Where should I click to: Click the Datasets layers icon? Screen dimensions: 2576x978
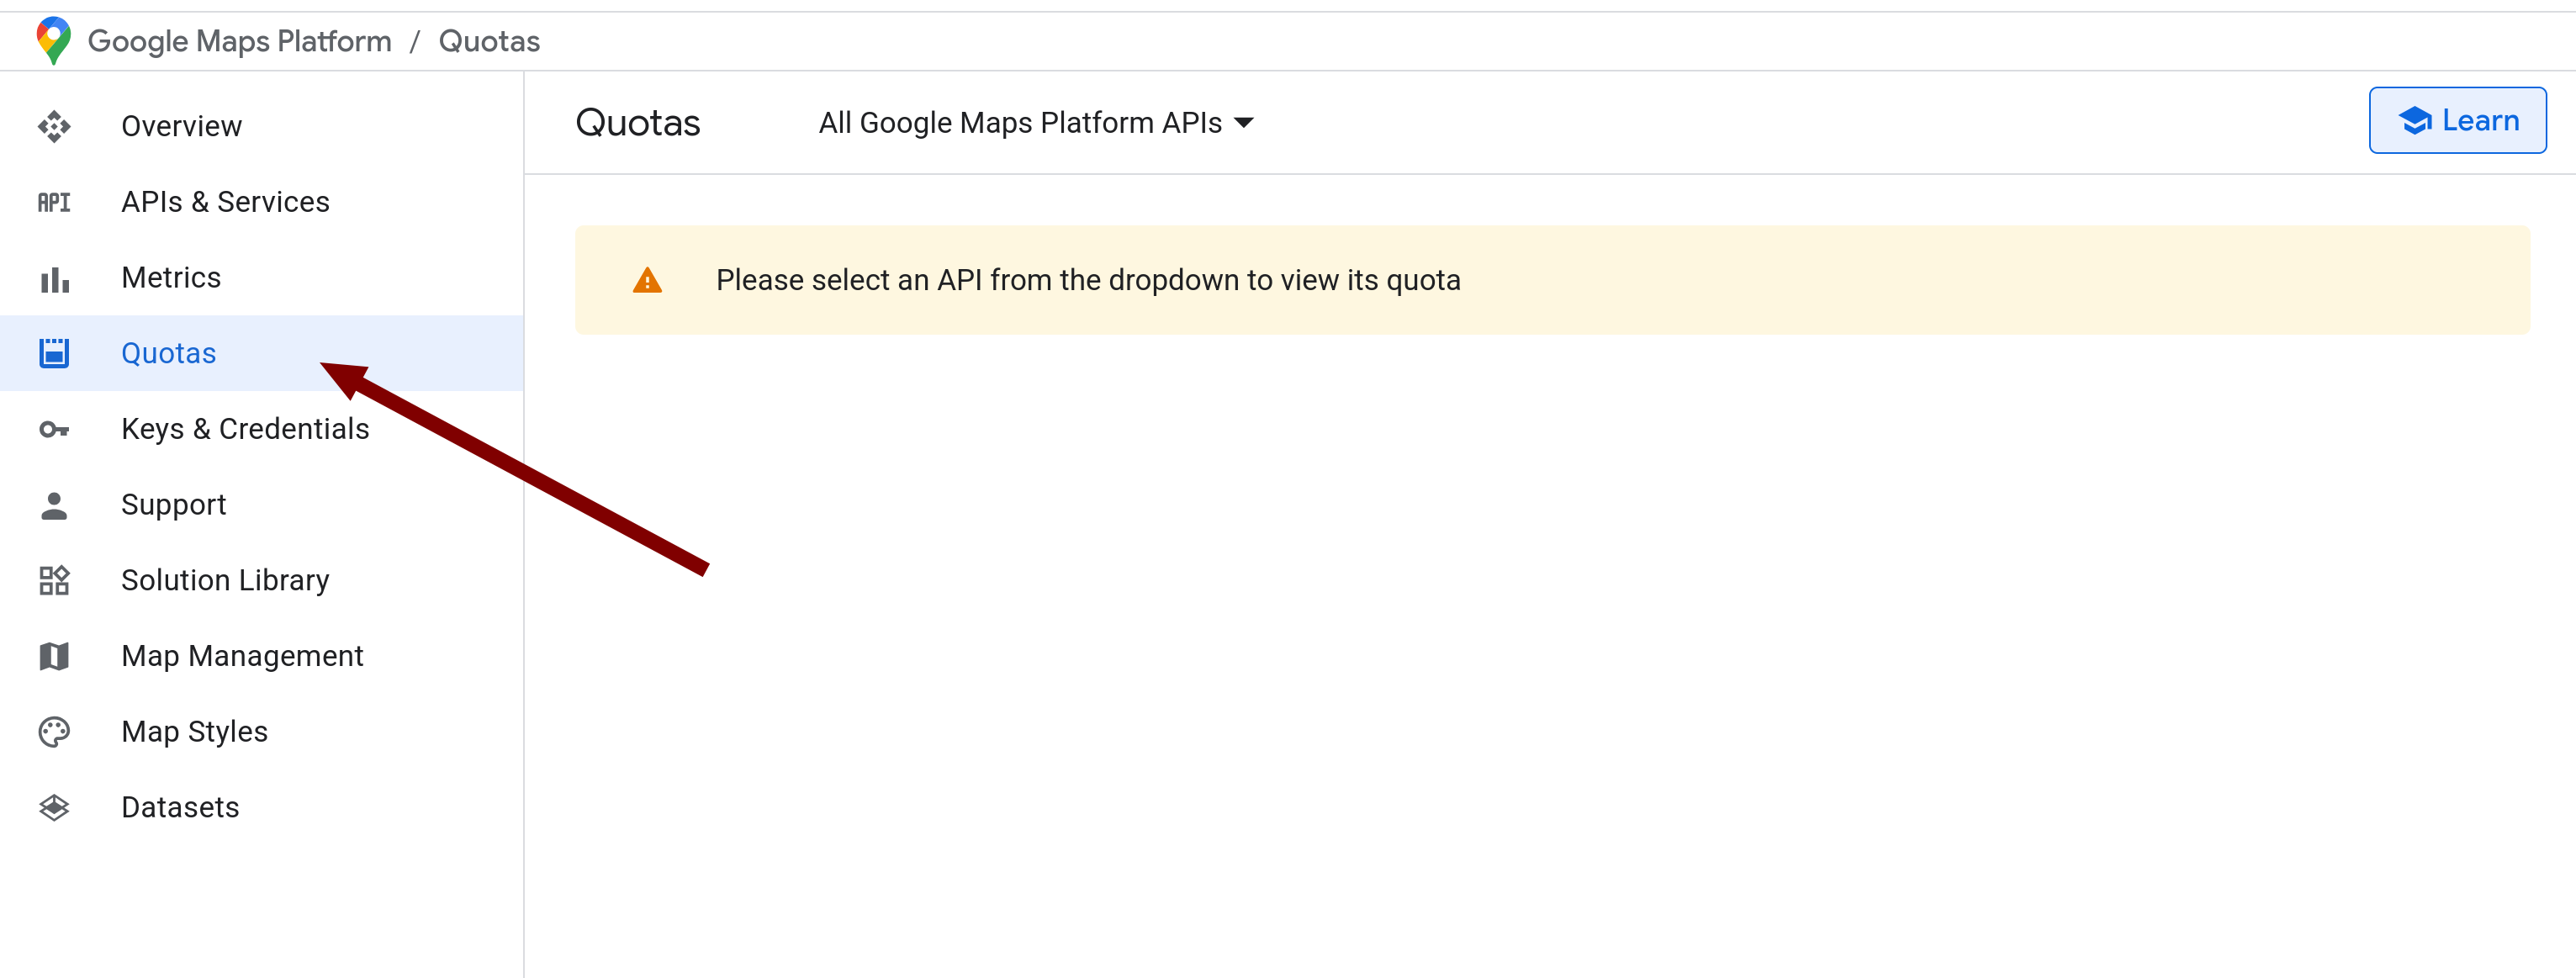coord(54,807)
